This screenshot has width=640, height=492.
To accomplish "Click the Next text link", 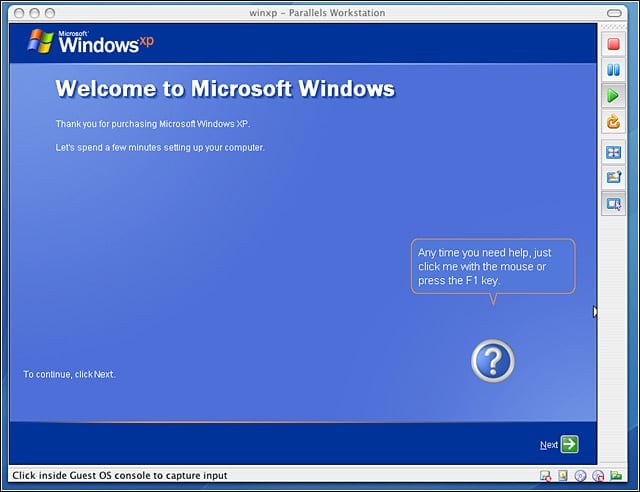I will [549, 445].
